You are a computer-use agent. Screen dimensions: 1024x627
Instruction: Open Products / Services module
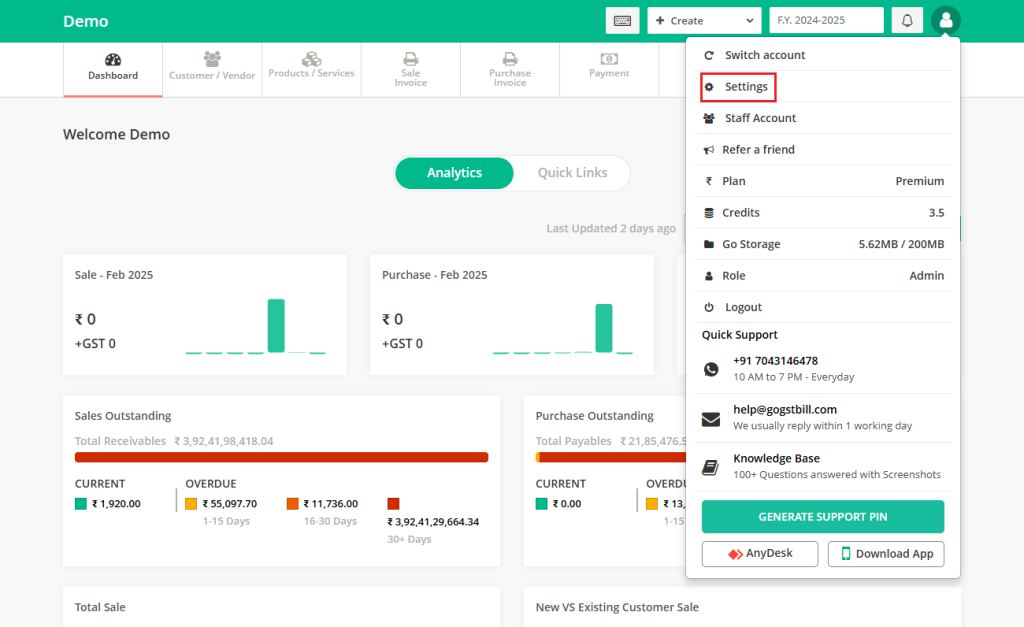(x=312, y=67)
